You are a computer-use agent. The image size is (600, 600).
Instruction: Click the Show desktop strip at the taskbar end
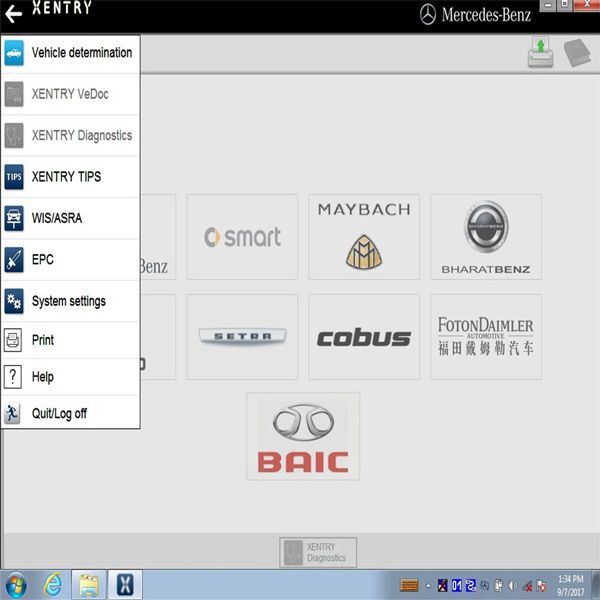pyautogui.click(x=596, y=585)
